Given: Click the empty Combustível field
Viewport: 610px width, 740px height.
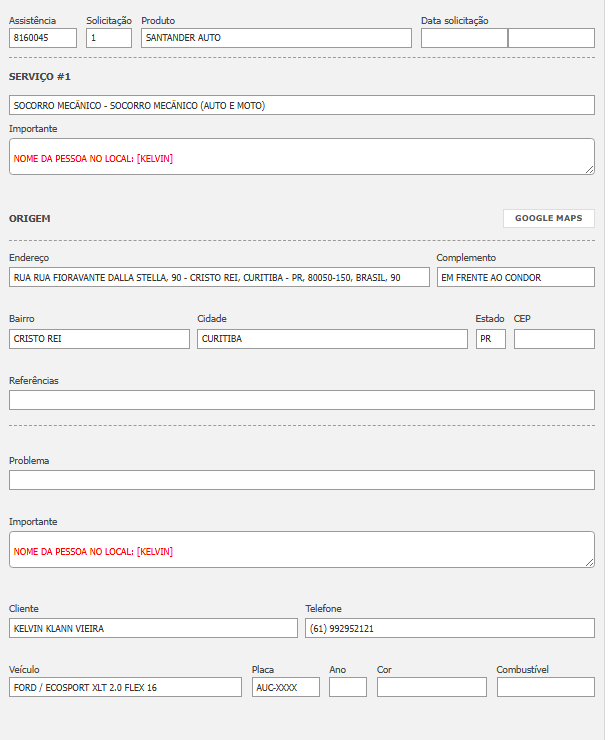Looking at the screenshot, I should point(545,687).
